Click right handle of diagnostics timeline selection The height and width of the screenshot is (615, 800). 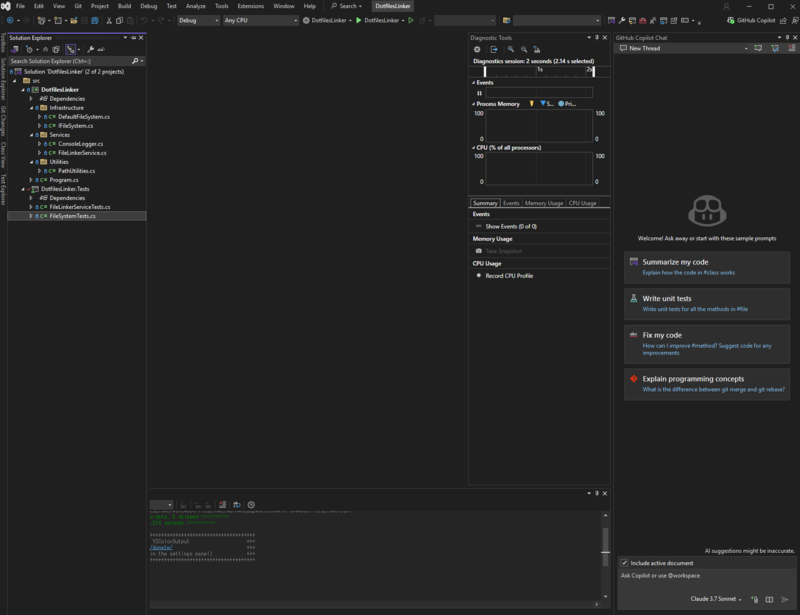point(593,71)
